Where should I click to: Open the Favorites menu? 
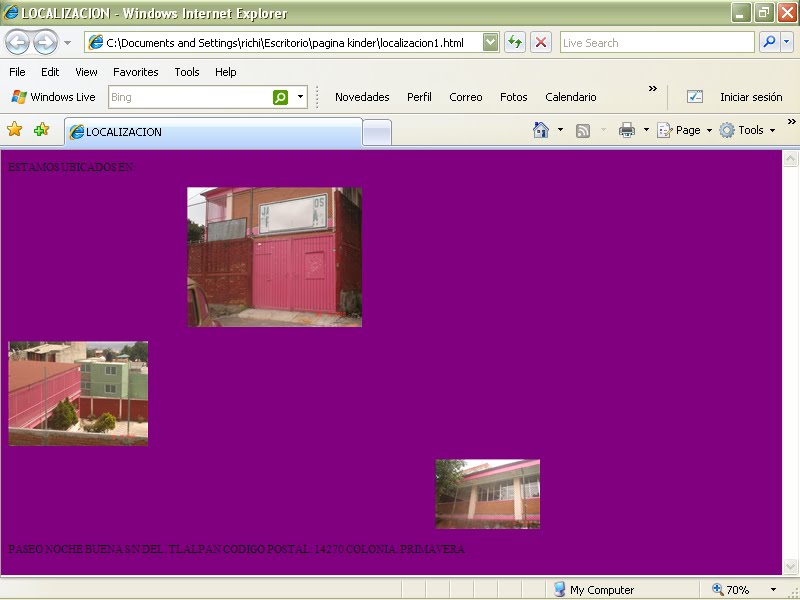(x=136, y=72)
